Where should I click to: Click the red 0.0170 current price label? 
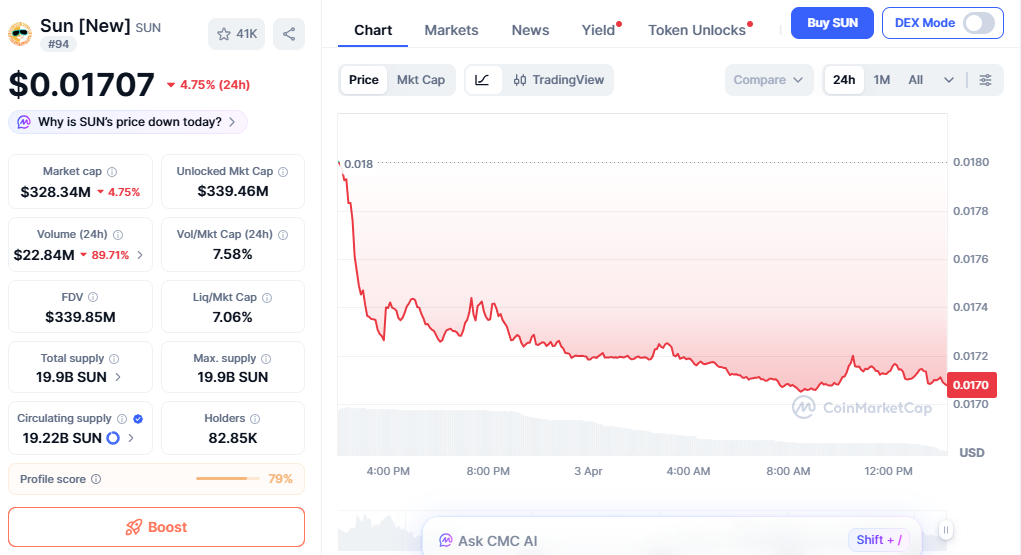tap(971, 385)
